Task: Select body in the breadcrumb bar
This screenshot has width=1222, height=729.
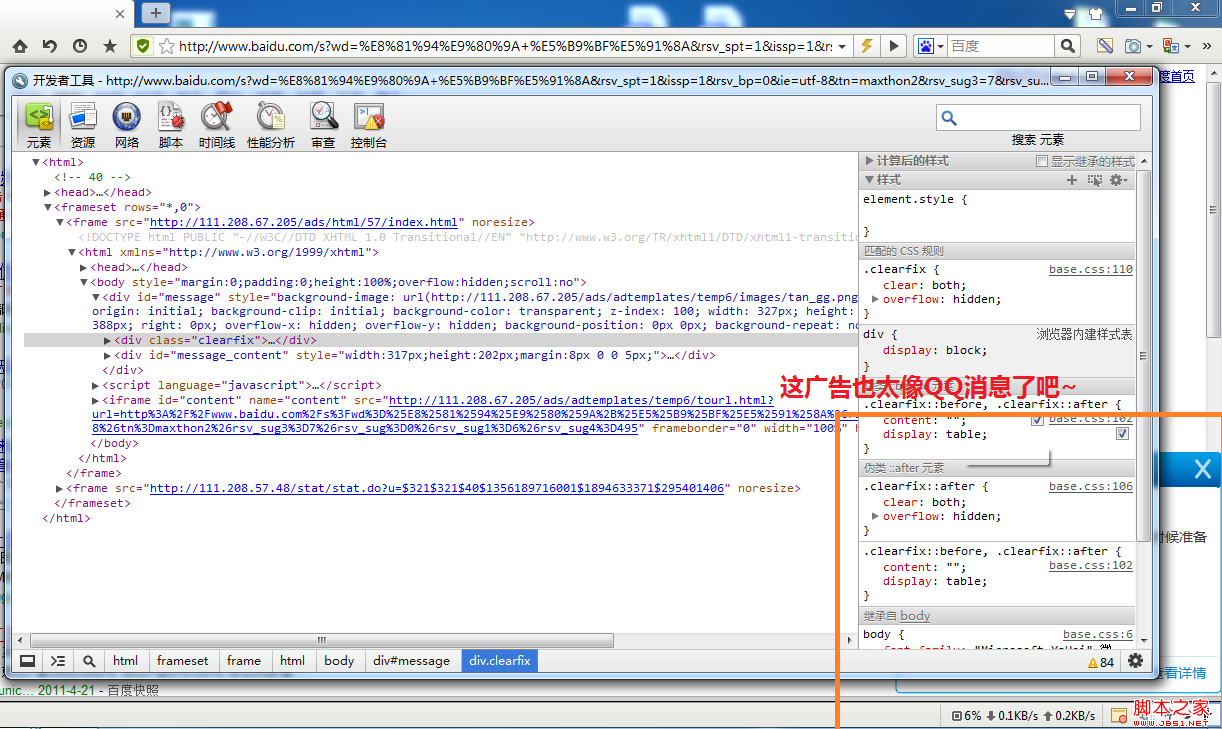Action: pos(339,661)
